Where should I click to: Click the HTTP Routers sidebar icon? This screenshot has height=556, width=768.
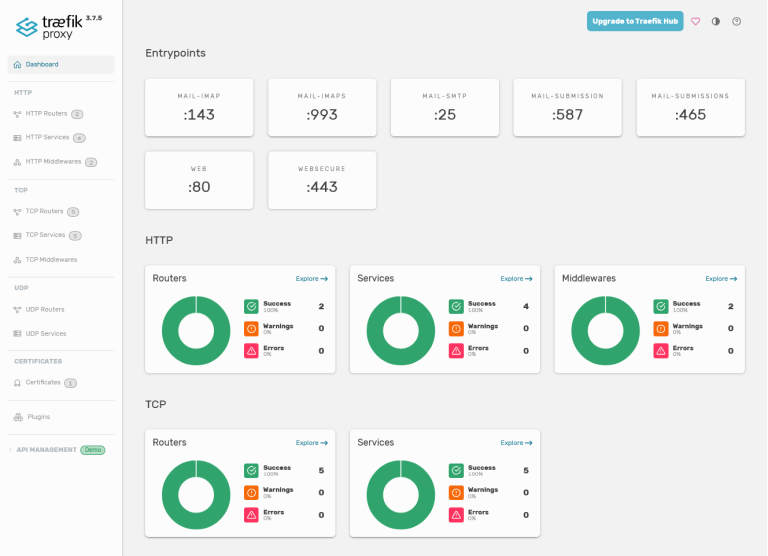coord(17,114)
